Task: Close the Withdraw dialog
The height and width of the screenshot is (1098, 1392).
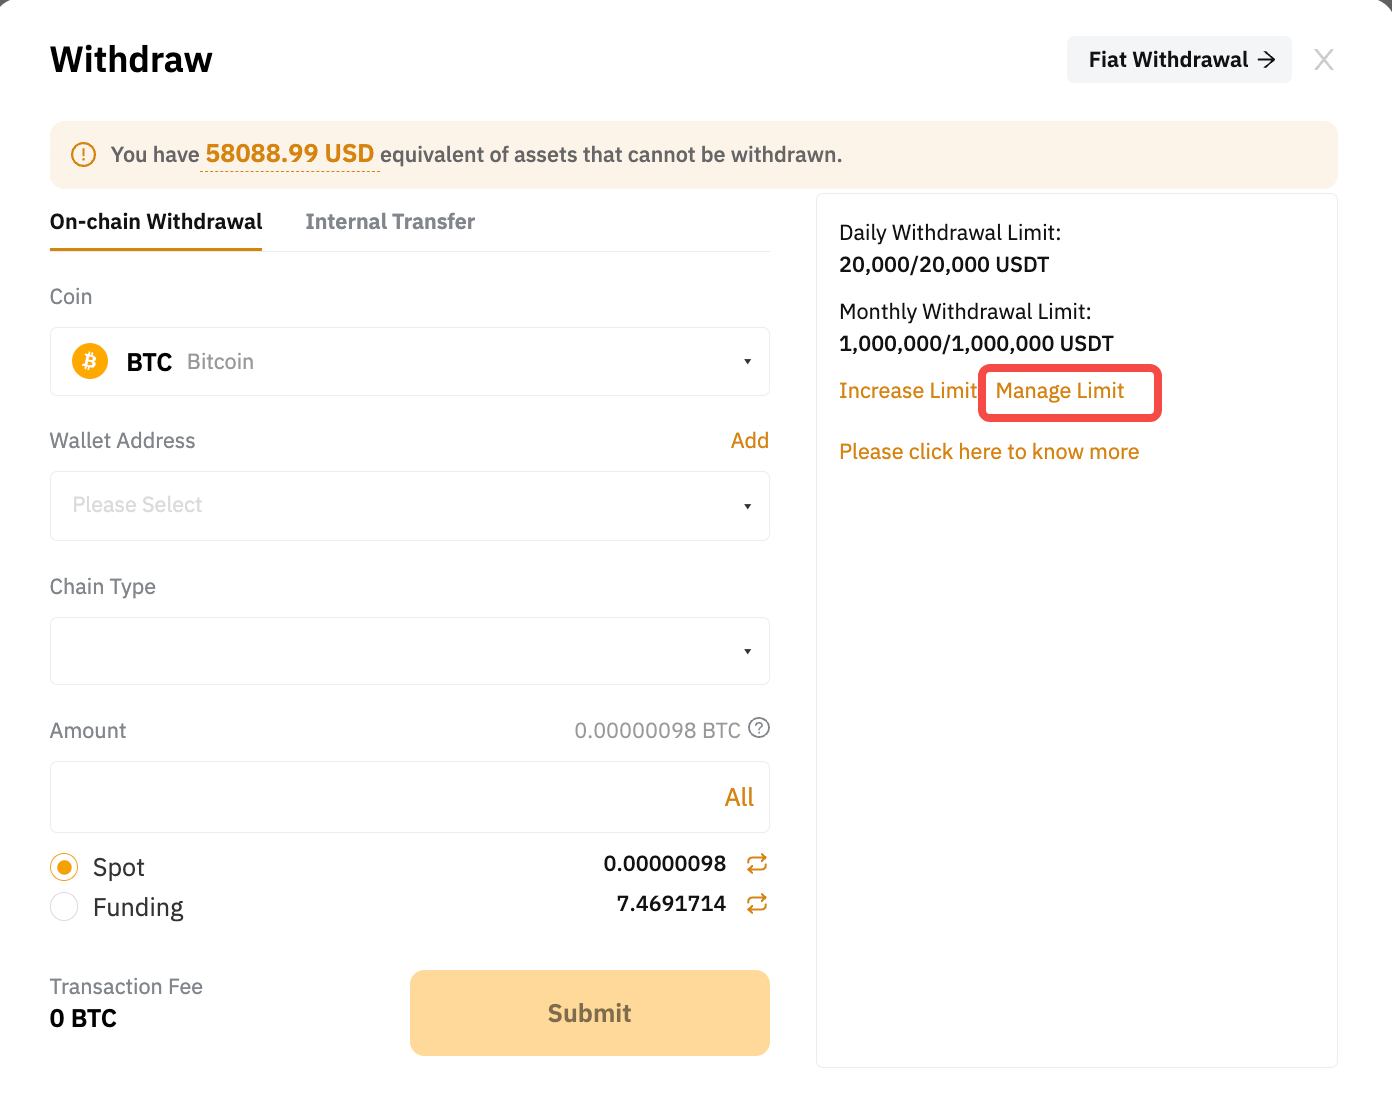Action: click(x=1323, y=60)
